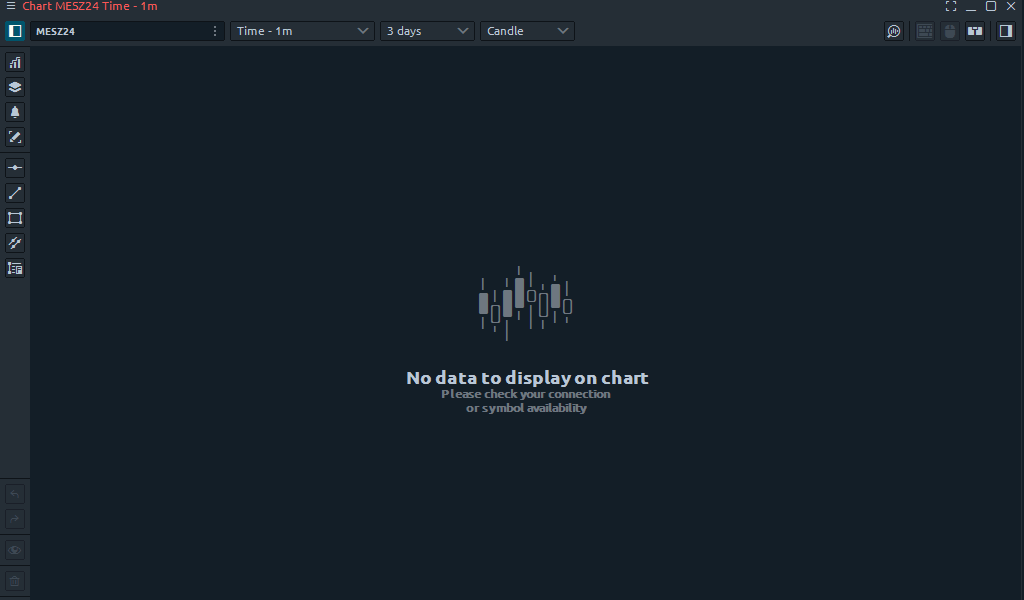Open the chart overlays layers icon

(x=15, y=87)
